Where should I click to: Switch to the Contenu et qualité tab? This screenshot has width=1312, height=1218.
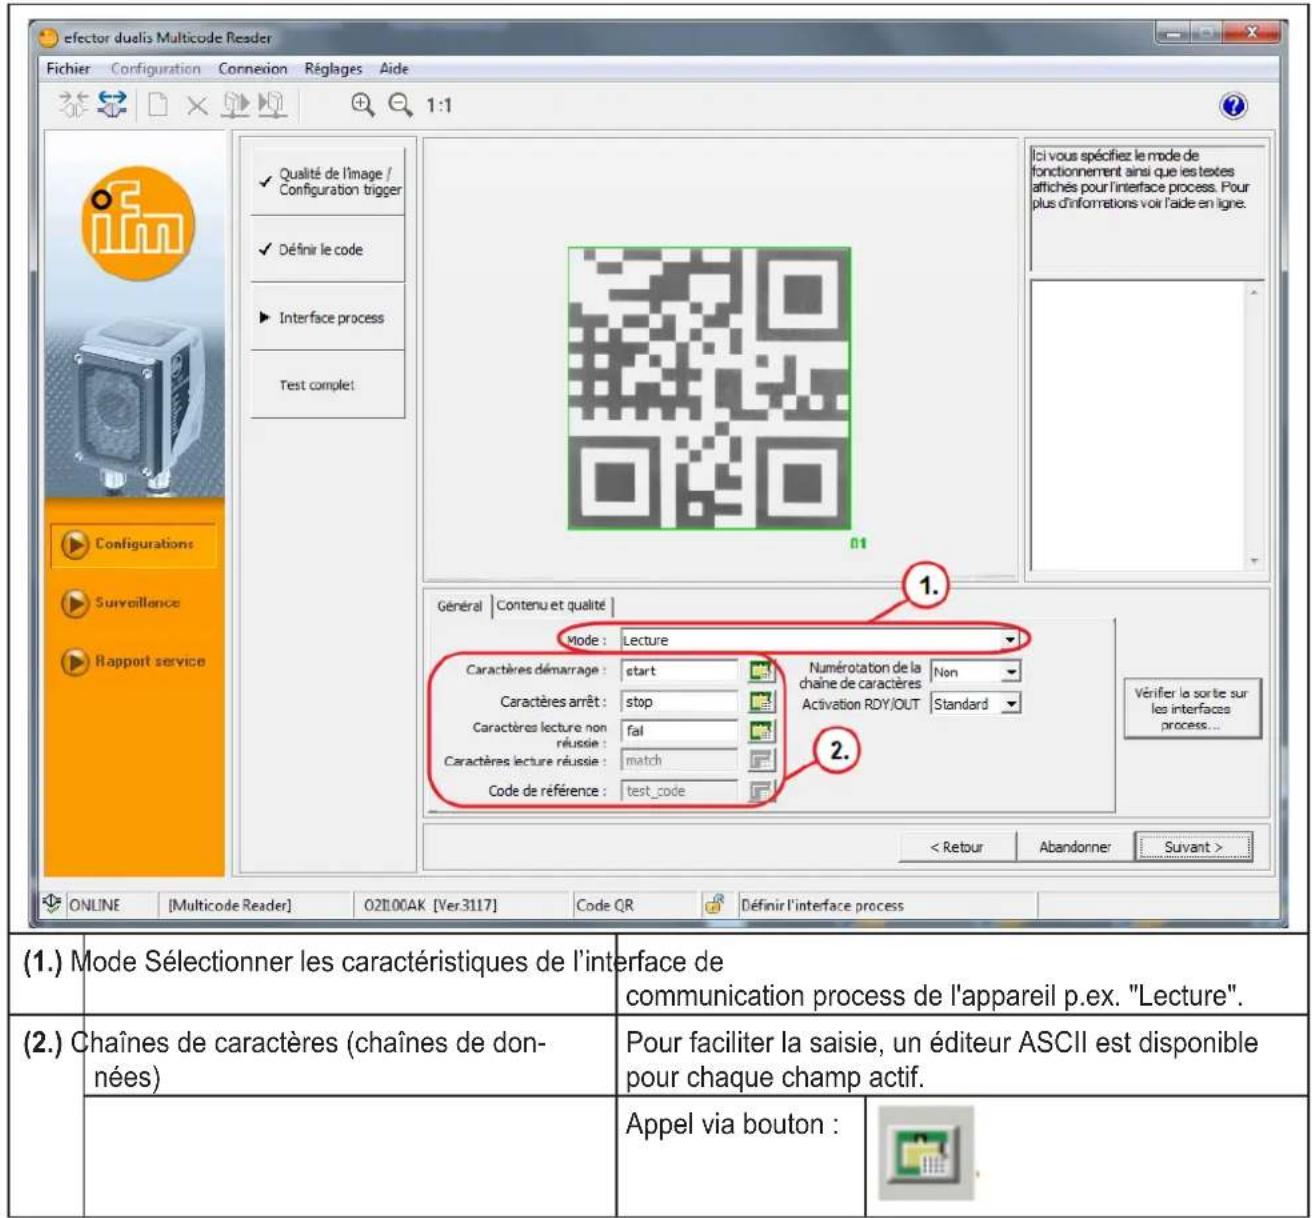[x=551, y=605]
